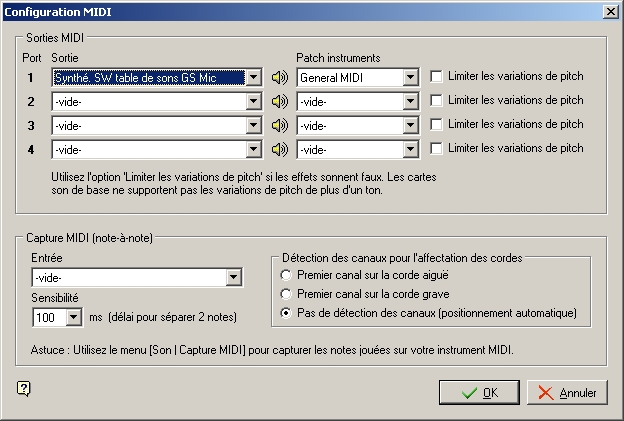Test sound for MIDI port 1 speaker icon
624x421 pixels.
coord(279,77)
